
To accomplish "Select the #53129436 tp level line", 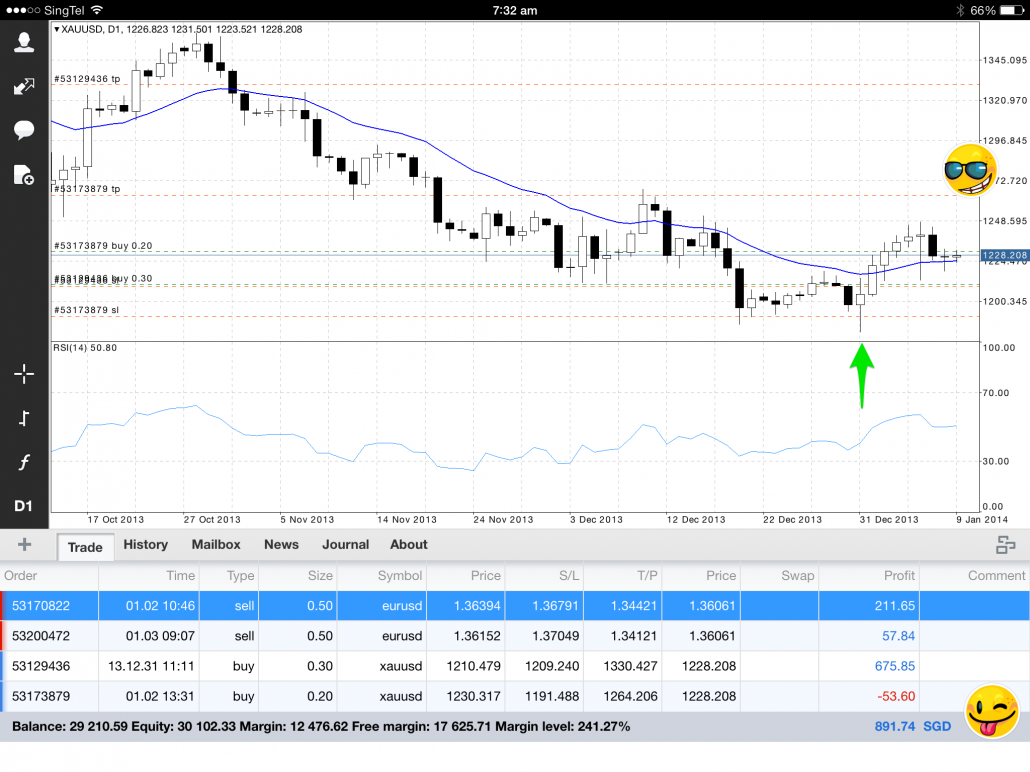I will pos(87,77).
